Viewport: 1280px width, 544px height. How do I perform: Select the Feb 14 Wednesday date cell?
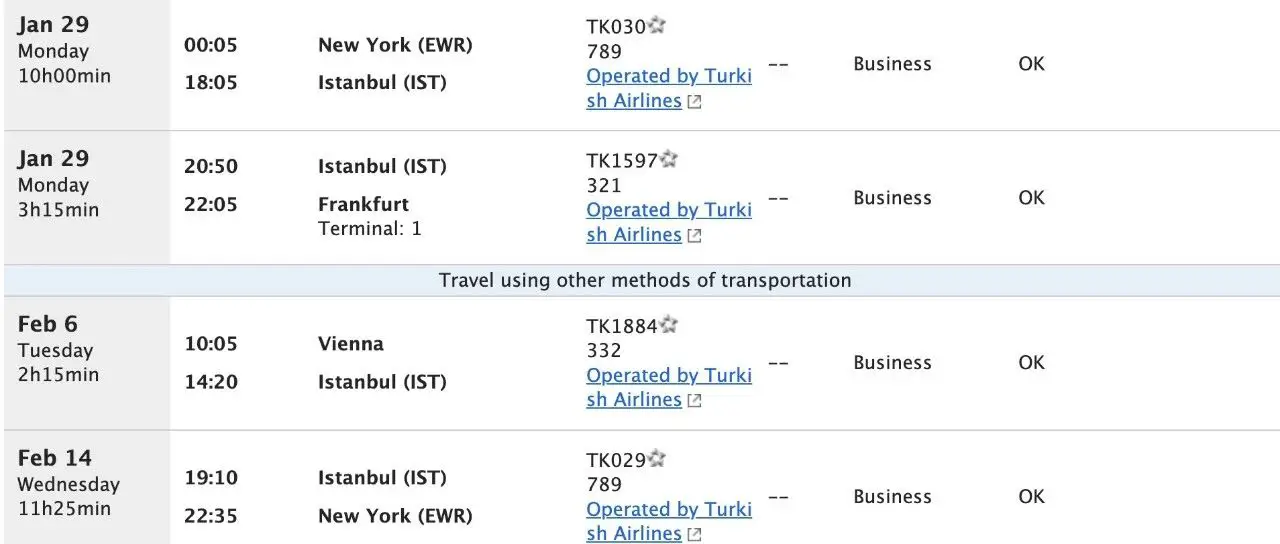[87, 488]
